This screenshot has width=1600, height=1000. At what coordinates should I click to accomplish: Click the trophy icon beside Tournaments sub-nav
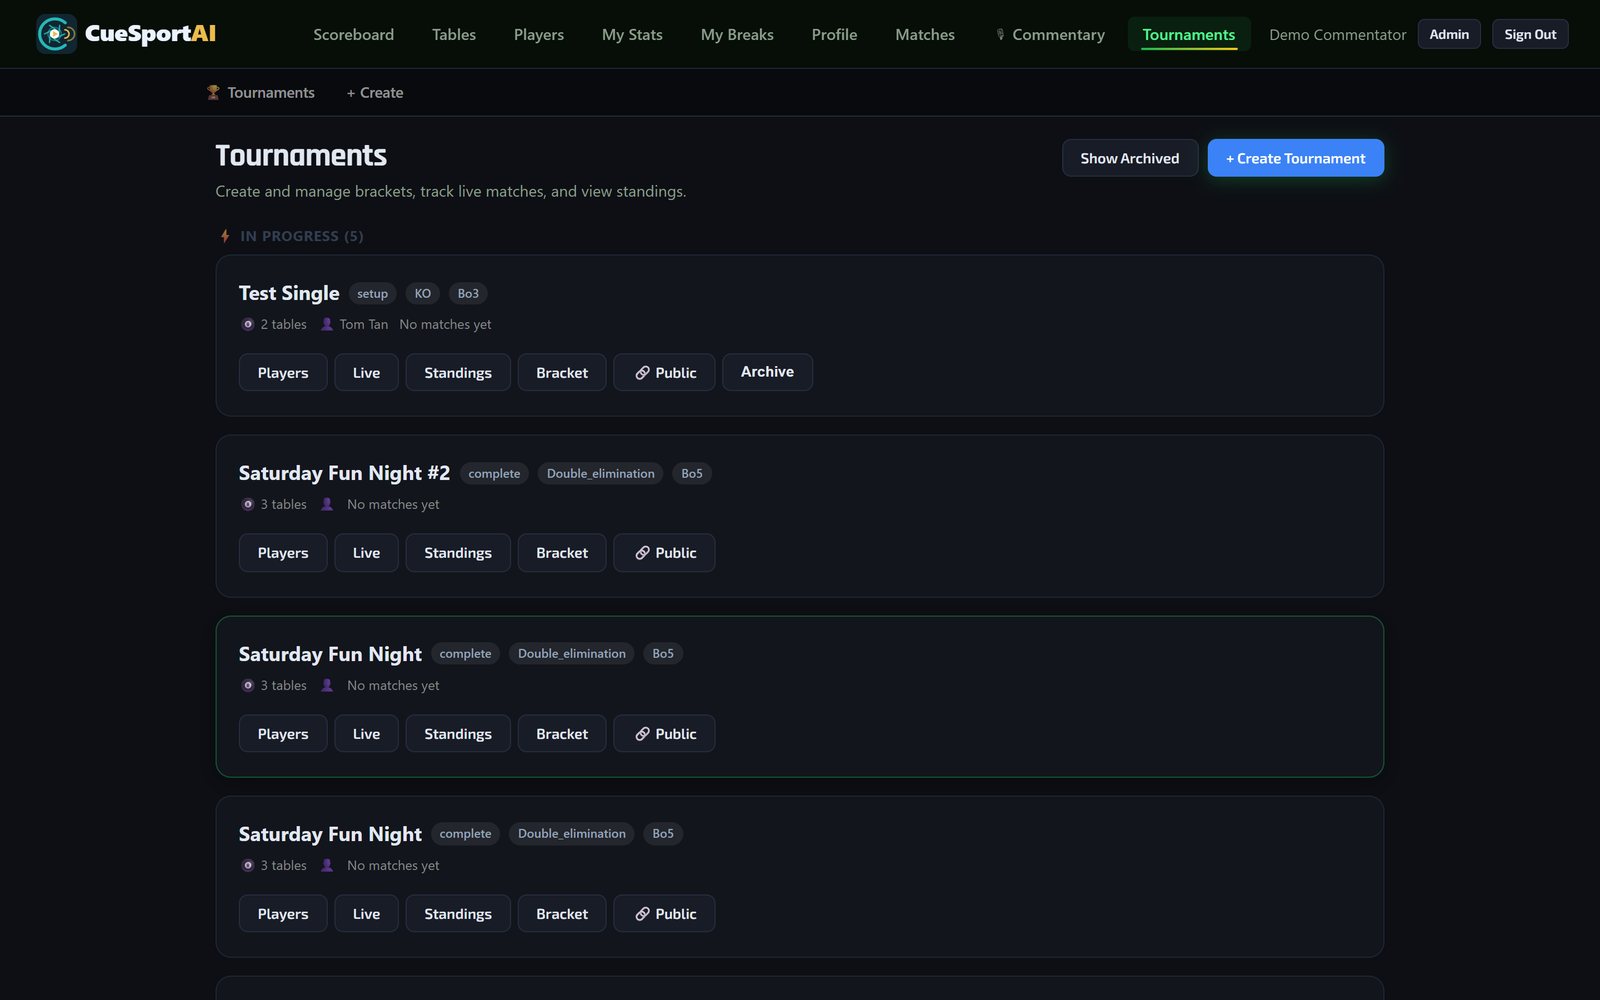point(213,92)
